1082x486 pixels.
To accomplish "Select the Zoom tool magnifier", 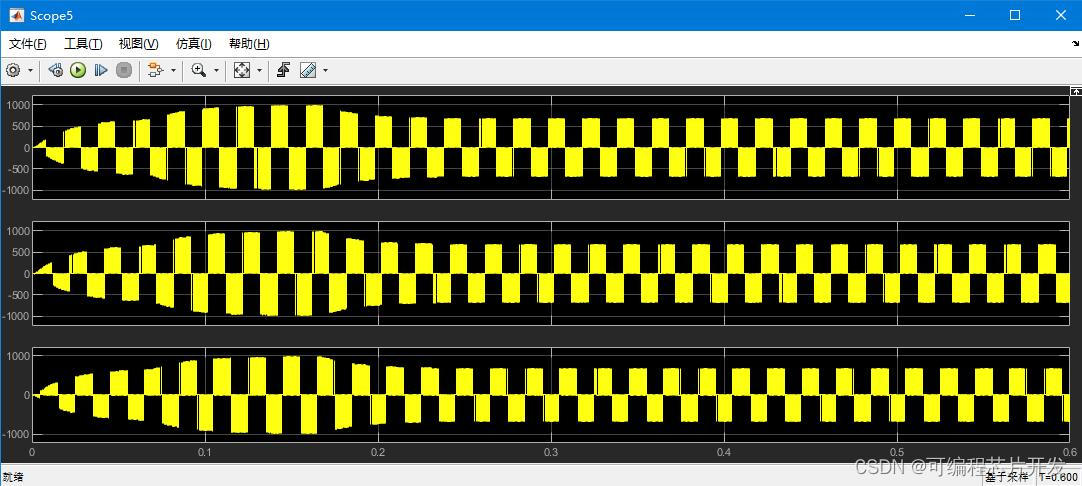I will [198, 70].
